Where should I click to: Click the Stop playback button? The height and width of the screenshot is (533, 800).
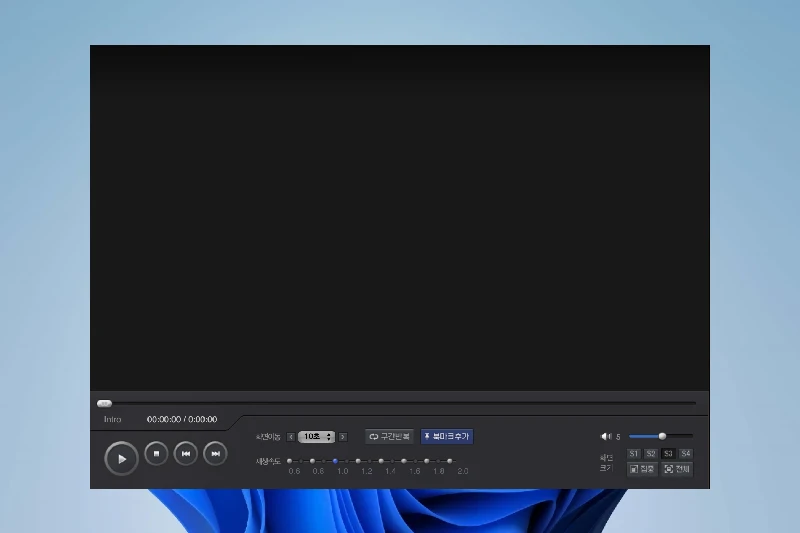pos(156,454)
